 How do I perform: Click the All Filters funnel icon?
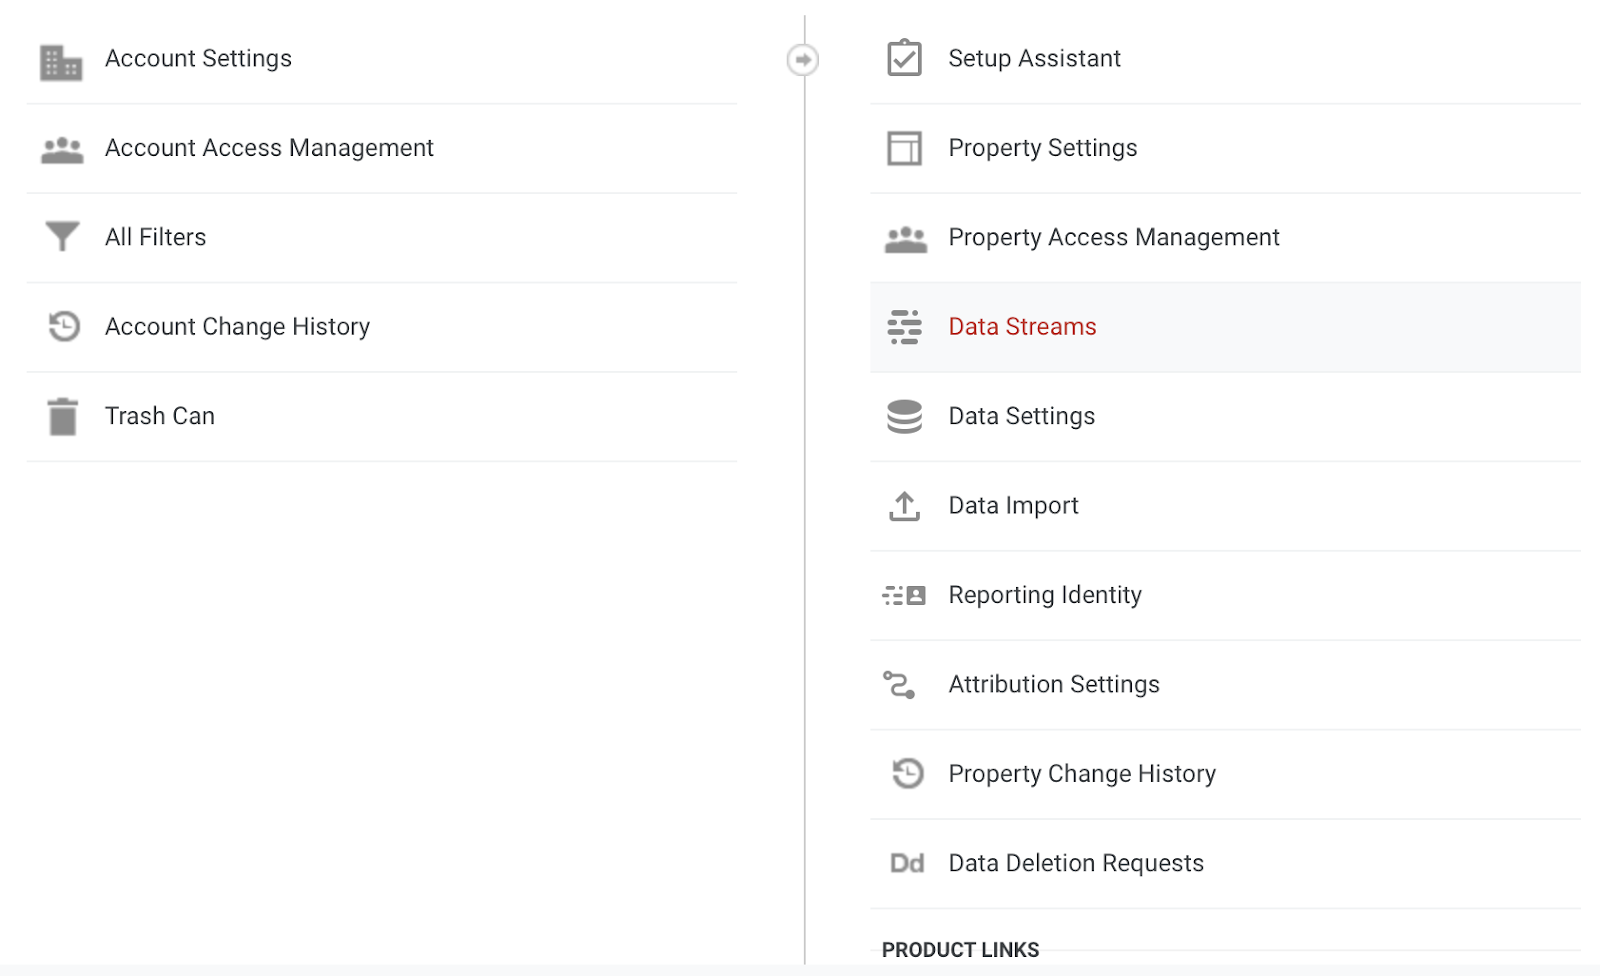62,237
